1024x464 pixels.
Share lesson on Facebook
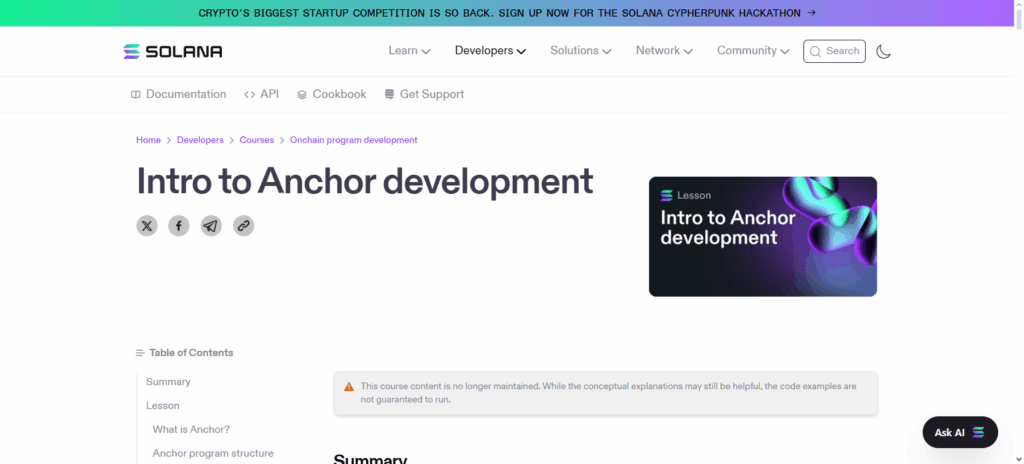(x=178, y=226)
